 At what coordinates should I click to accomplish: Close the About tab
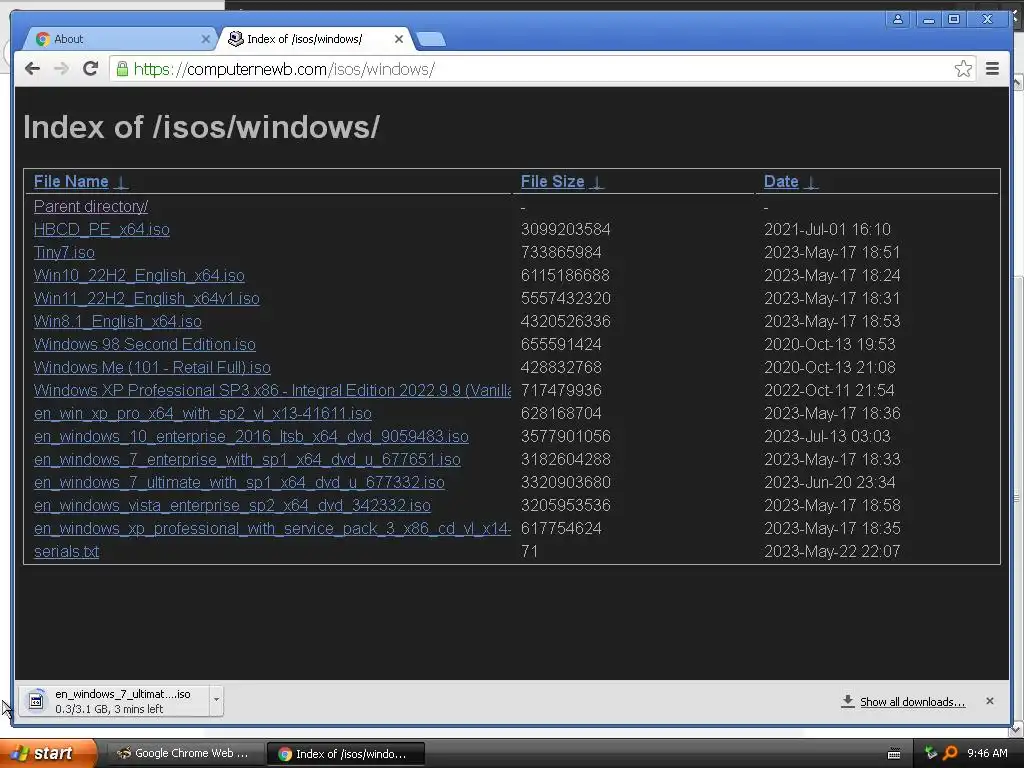point(205,39)
